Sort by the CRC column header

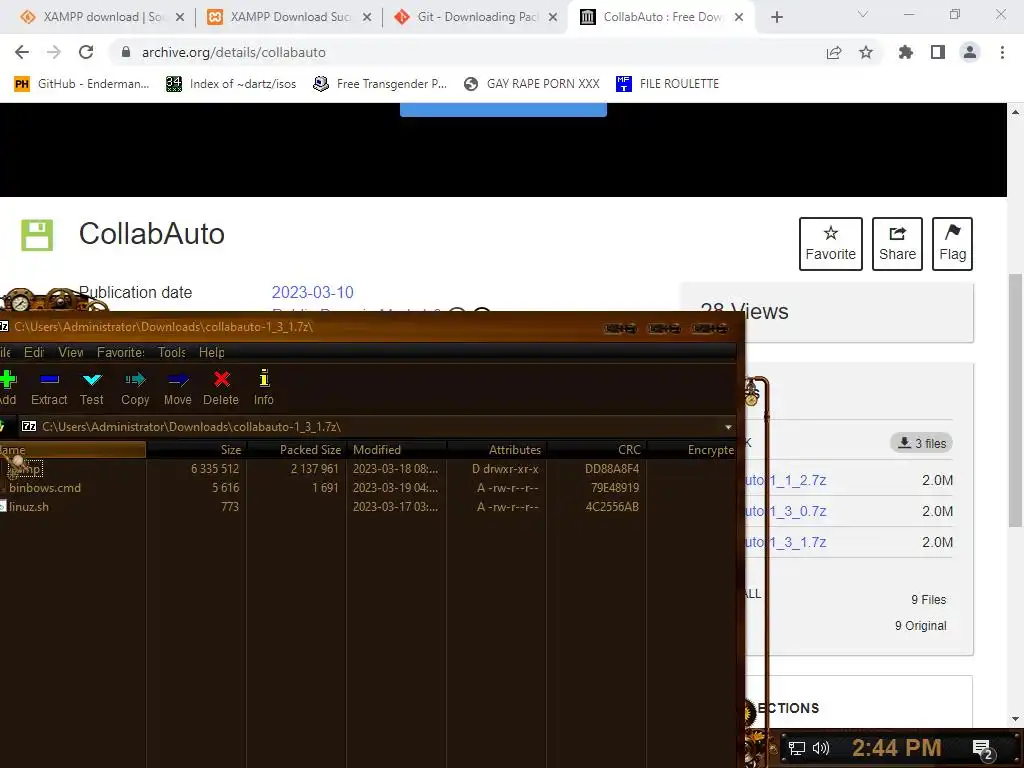(x=597, y=450)
